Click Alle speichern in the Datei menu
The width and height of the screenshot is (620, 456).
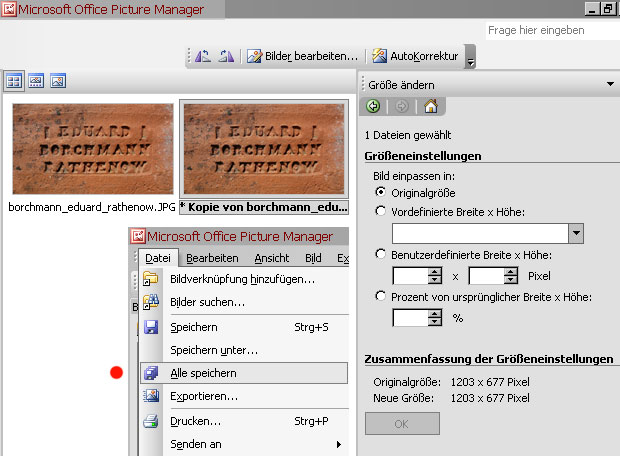pyautogui.click(x=203, y=373)
